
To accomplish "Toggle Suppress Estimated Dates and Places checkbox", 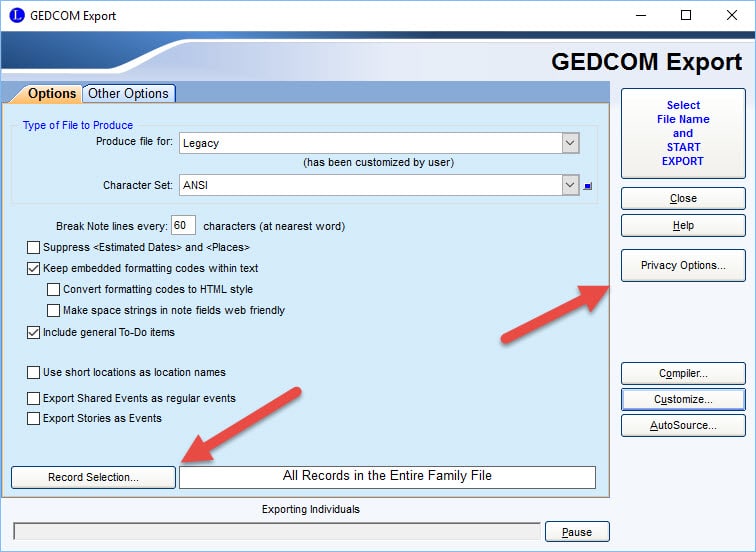I will pos(34,247).
